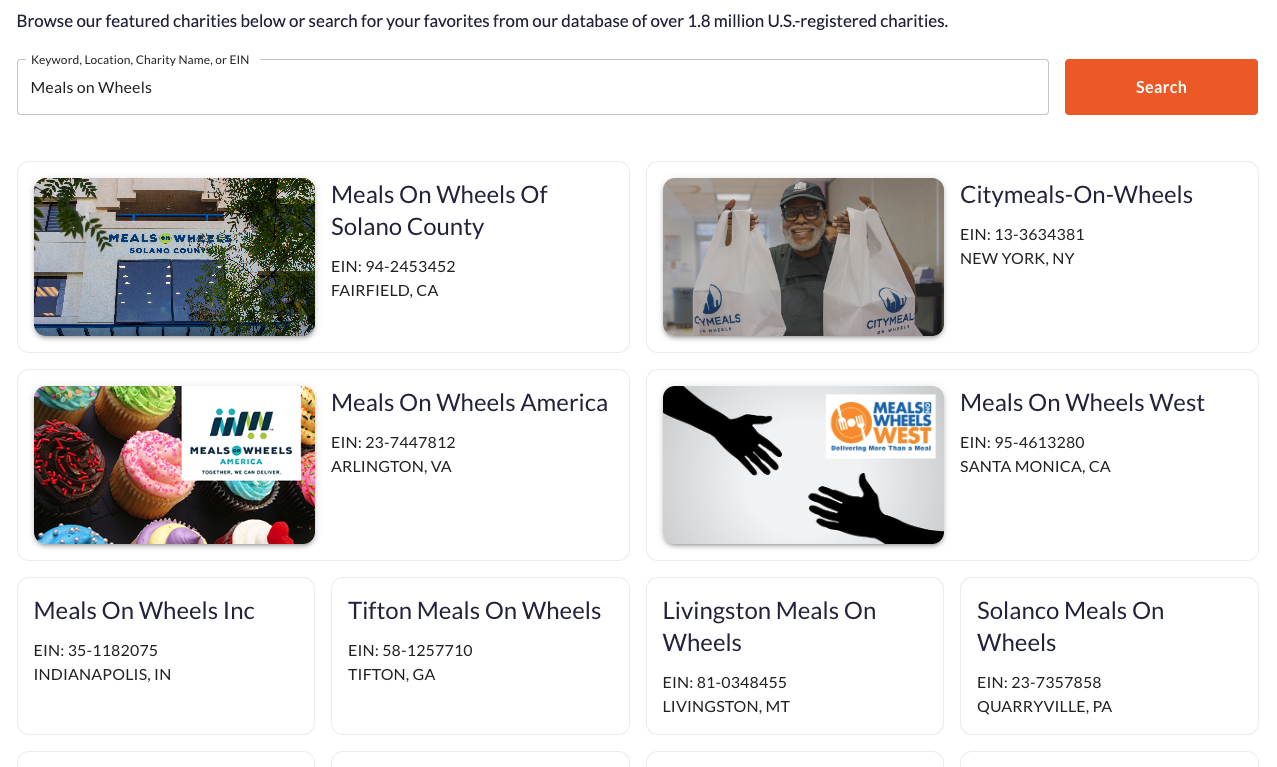The width and height of the screenshot is (1277, 767).
Task: Open the Meals On Wheels America title
Action: (x=469, y=402)
